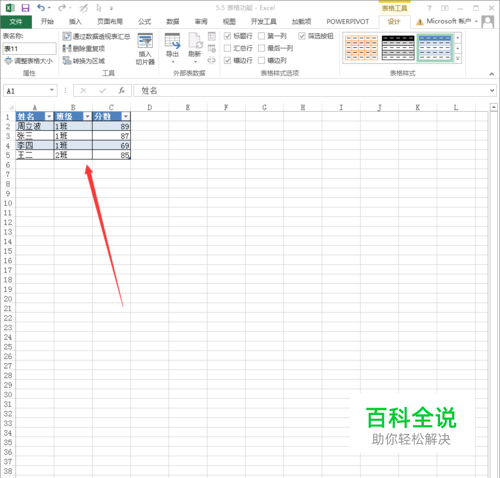The height and width of the screenshot is (478, 500).
Task: Click the confirm checkmark in formula bar
Action: (103, 90)
